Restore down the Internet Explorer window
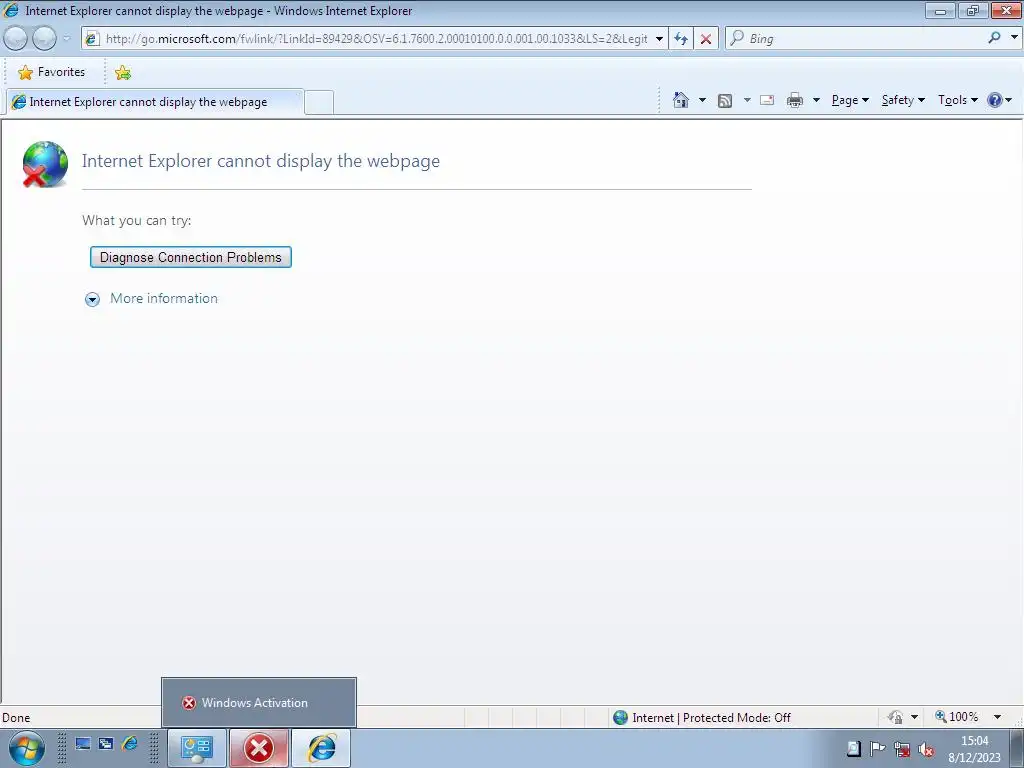1024x768 pixels. (973, 10)
